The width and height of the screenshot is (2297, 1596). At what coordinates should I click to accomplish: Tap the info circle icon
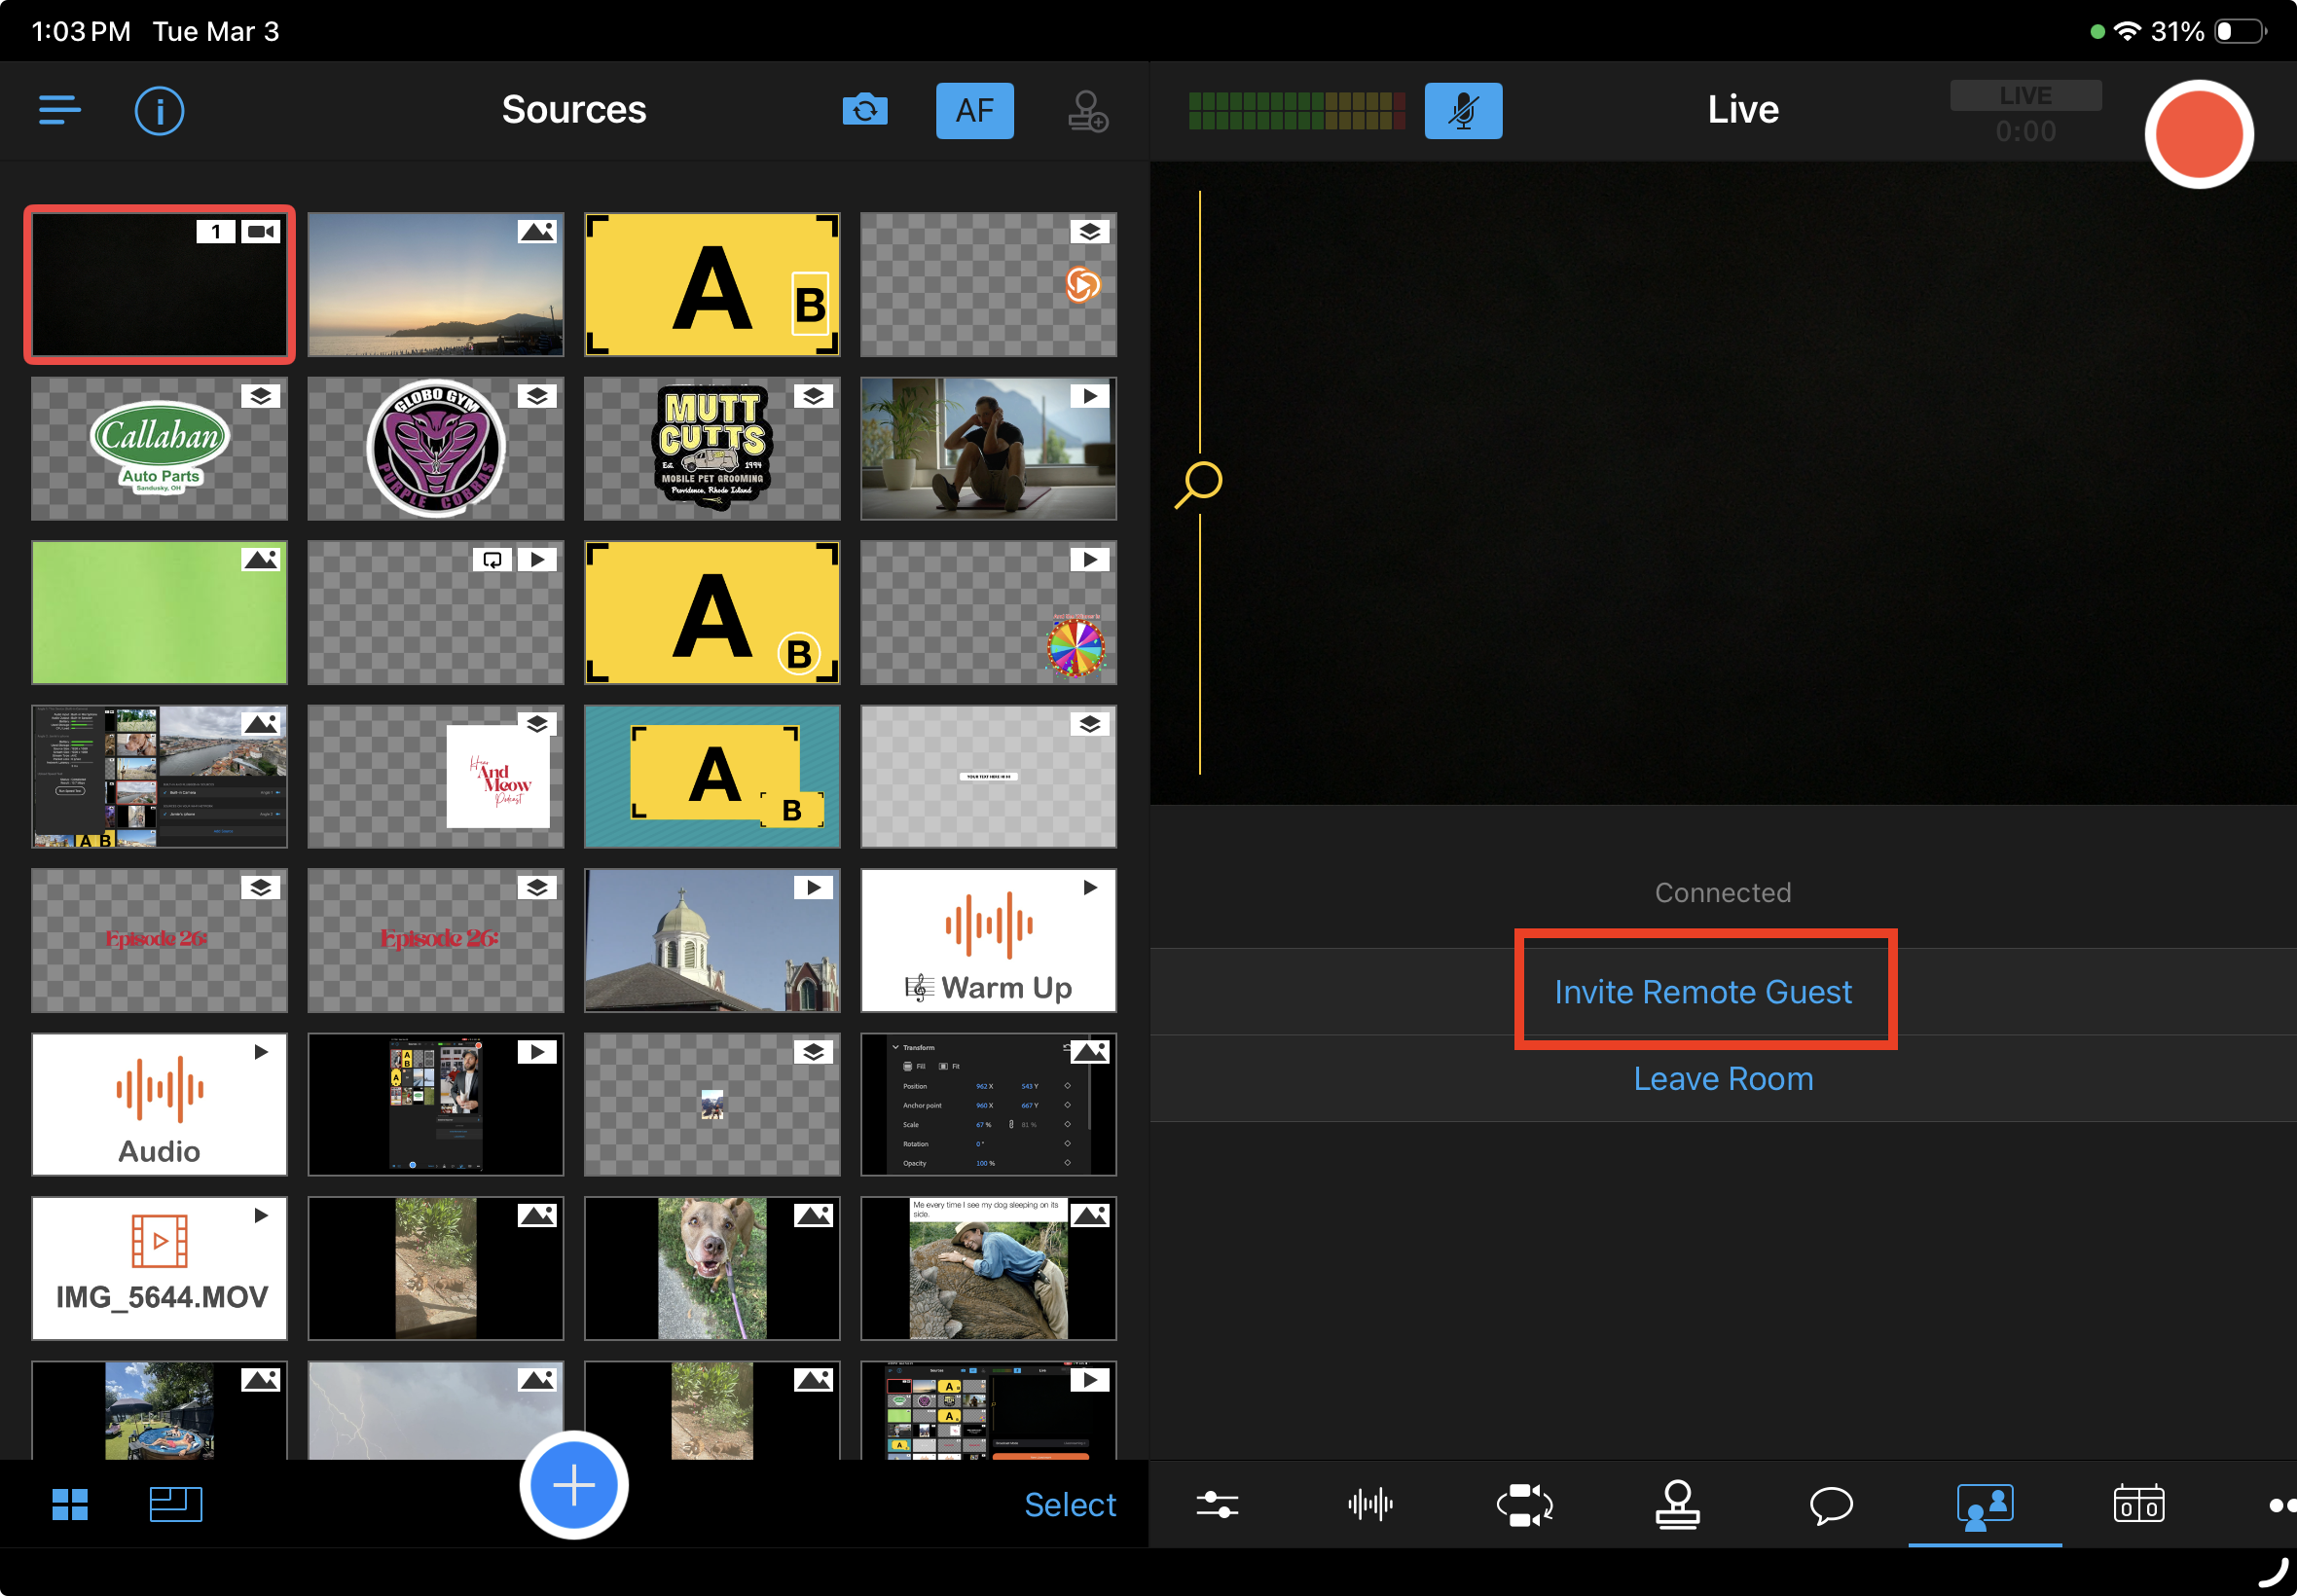(x=159, y=110)
